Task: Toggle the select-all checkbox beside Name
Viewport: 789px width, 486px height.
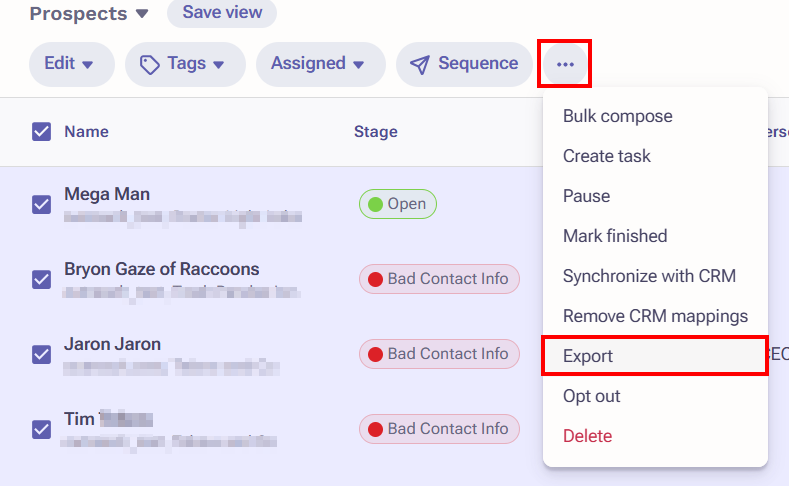Action: (41, 131)
